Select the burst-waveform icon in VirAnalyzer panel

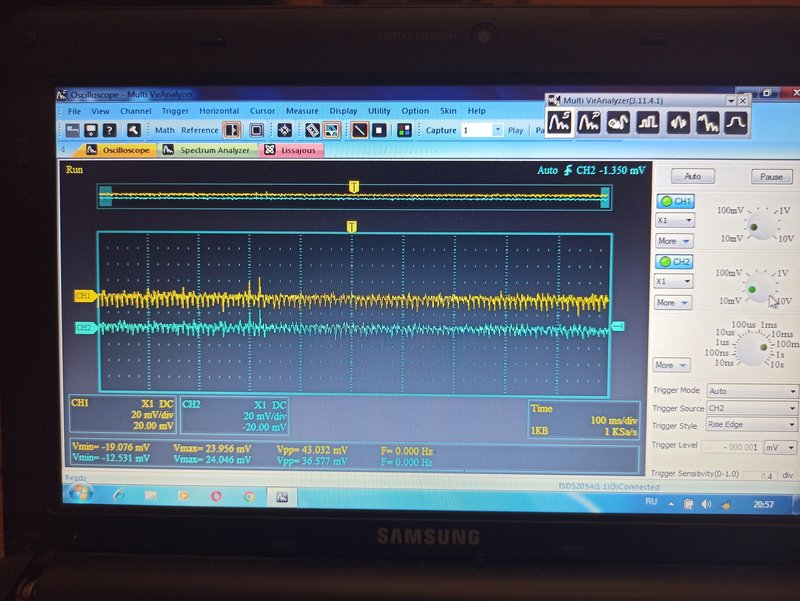[678, 122]
